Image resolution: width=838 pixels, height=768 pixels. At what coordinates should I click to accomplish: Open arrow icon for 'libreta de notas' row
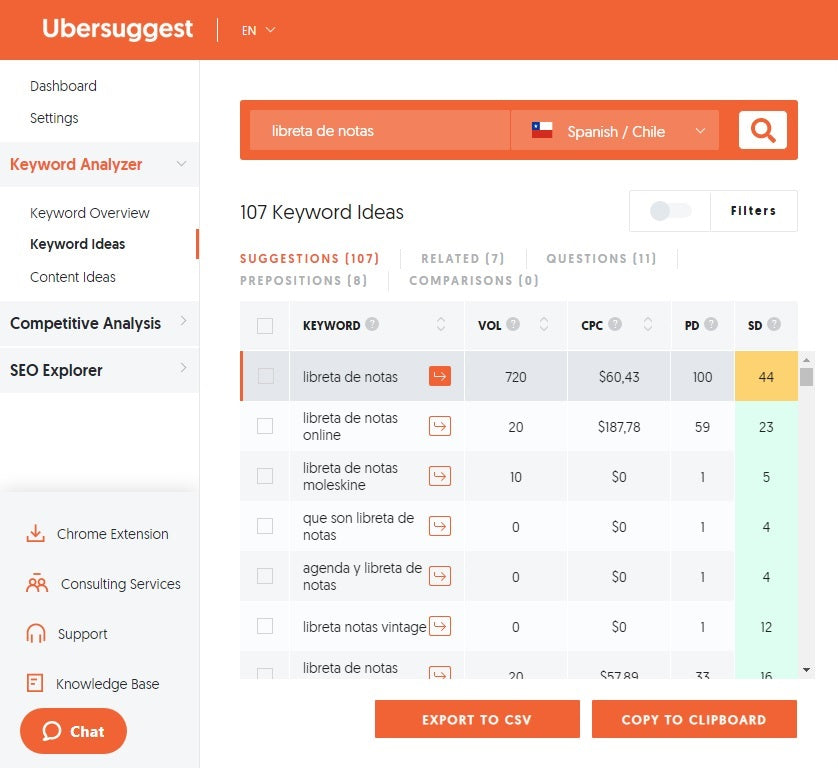440,376
